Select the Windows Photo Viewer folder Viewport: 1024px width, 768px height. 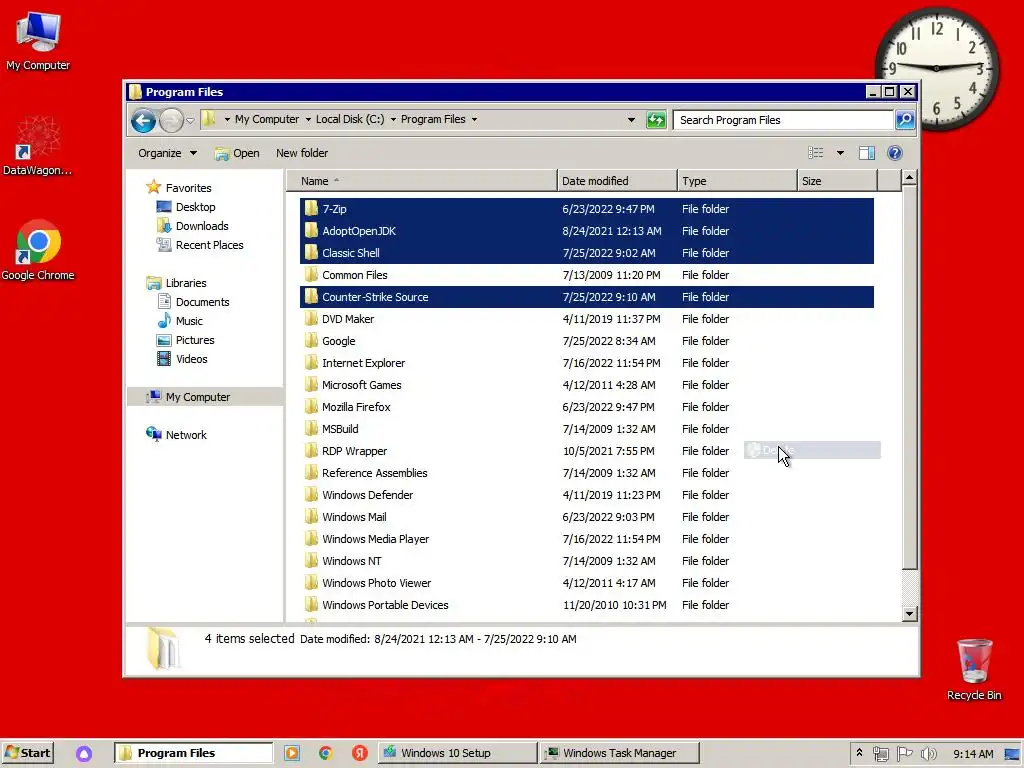pos(586,583)
